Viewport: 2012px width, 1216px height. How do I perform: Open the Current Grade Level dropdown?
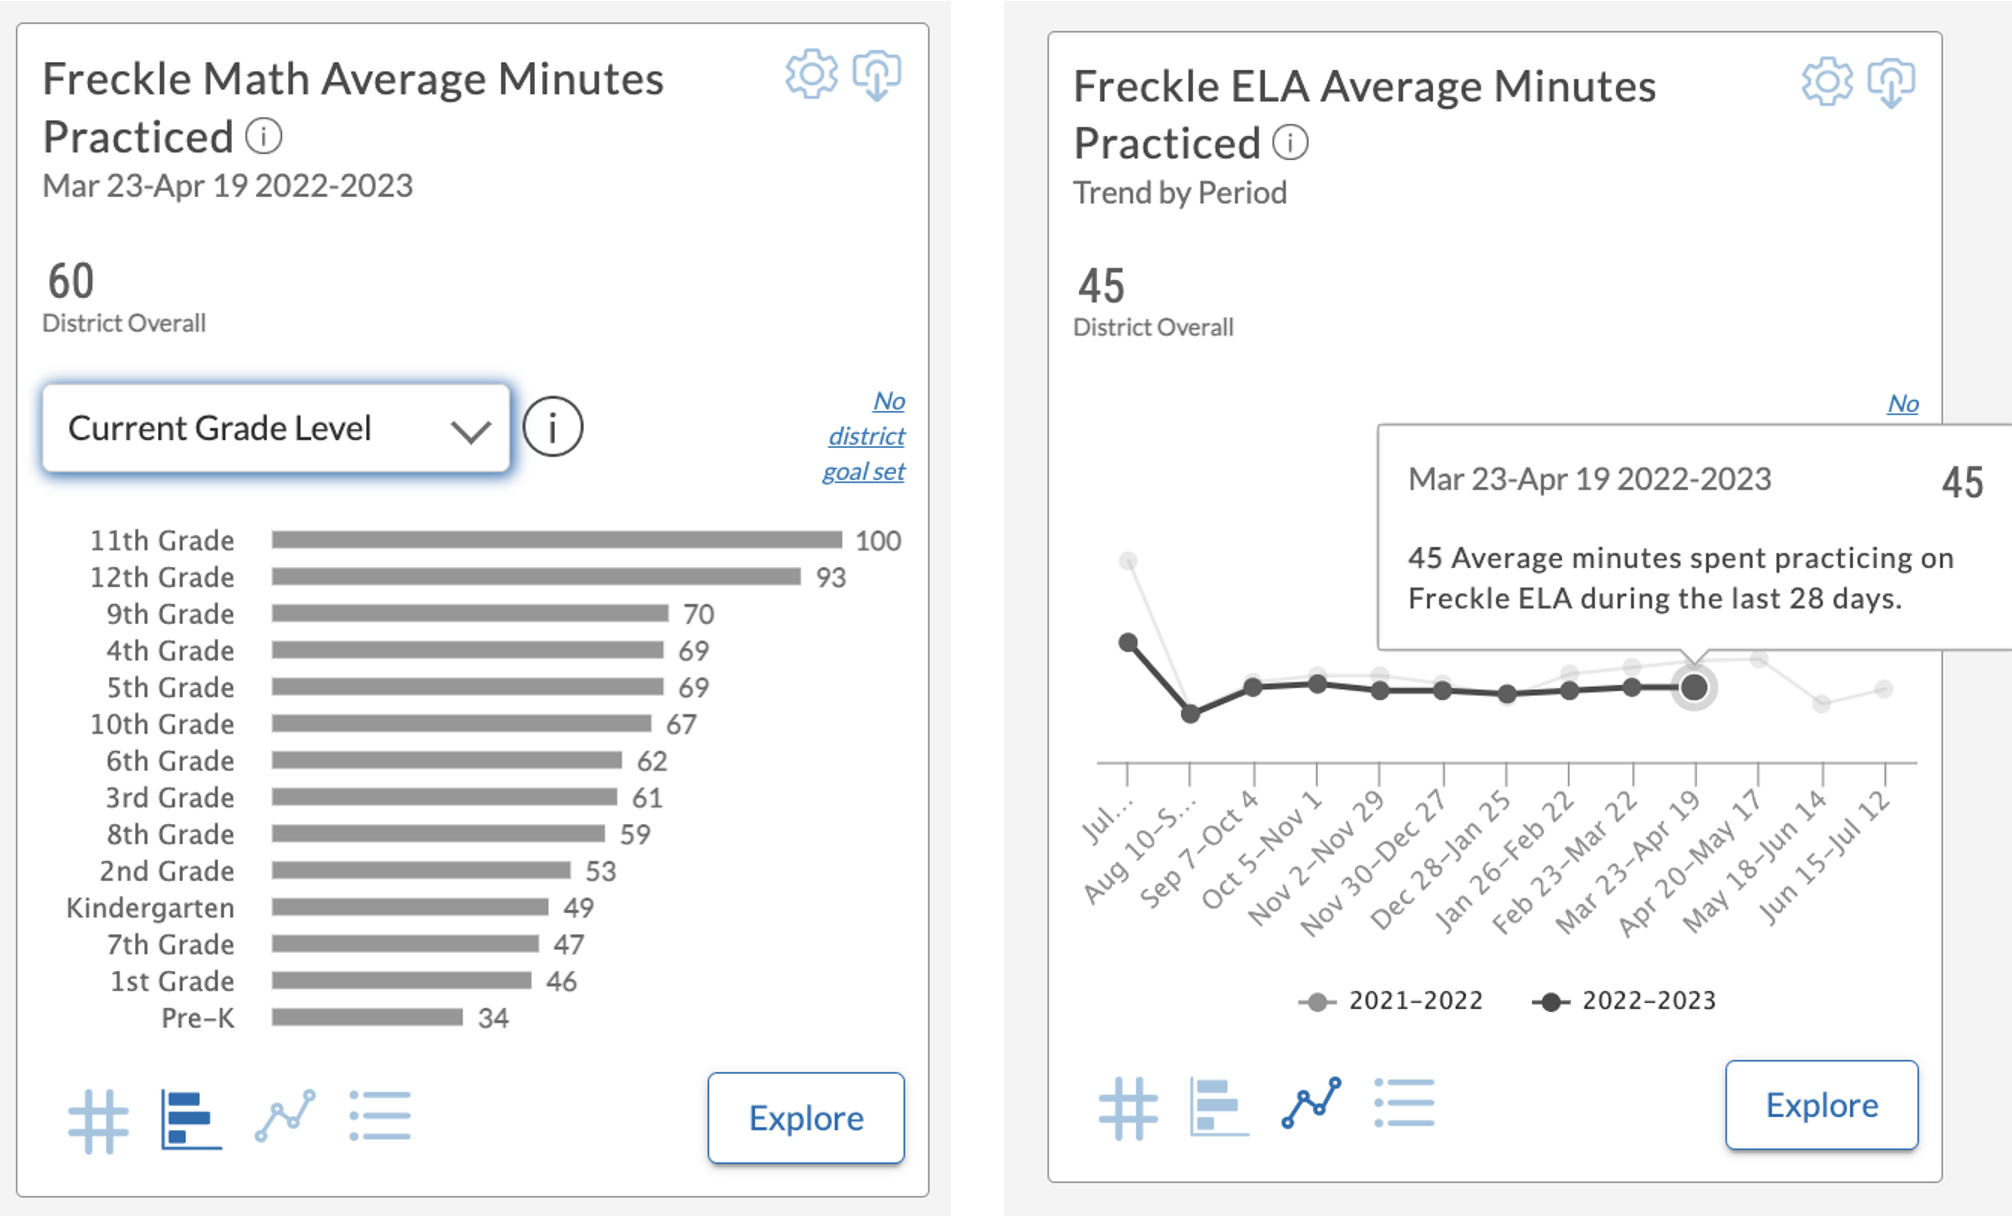click(274, 428)
